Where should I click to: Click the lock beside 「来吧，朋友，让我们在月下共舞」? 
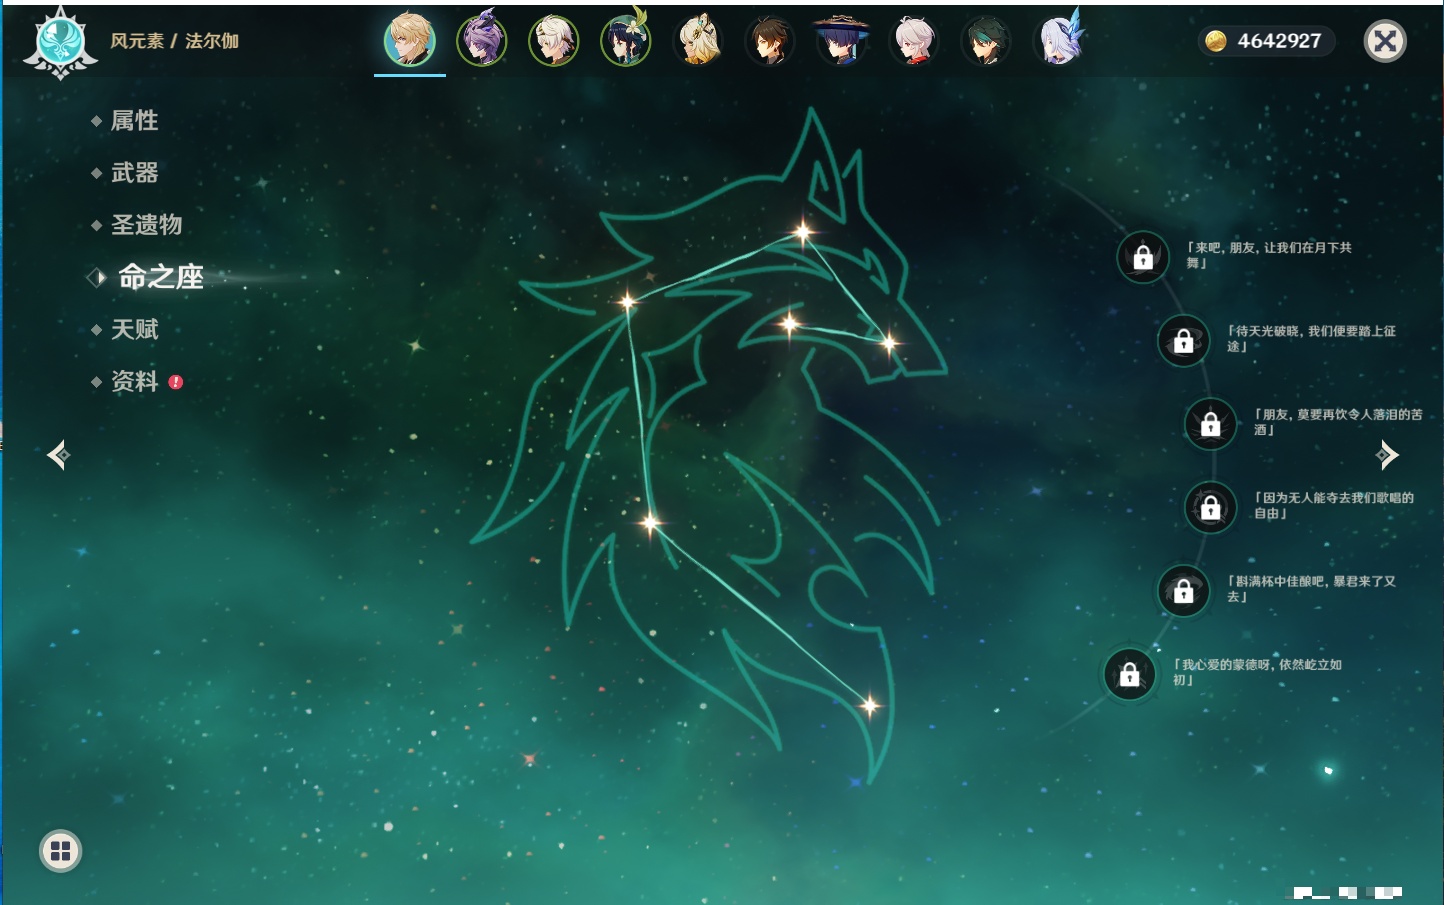[x=1143, y=258]
